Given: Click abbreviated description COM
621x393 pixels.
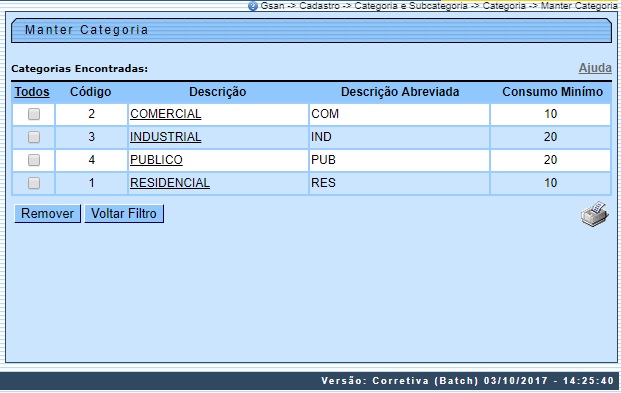Looking at the screenshot, I should click(325, 114).
